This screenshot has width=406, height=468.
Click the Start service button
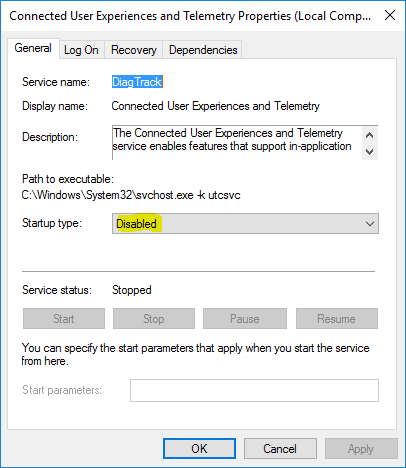(64, 319)
